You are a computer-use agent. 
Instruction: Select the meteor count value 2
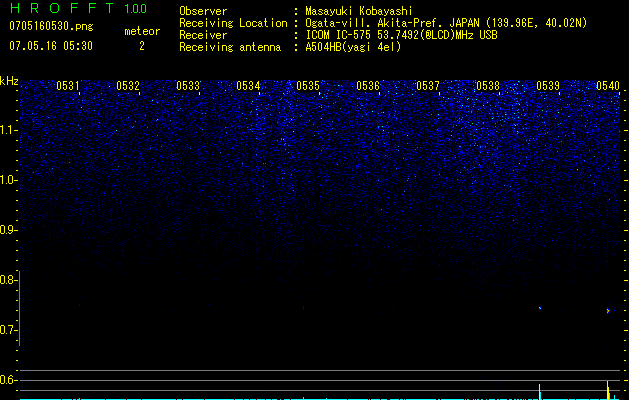tap(142, 46)
